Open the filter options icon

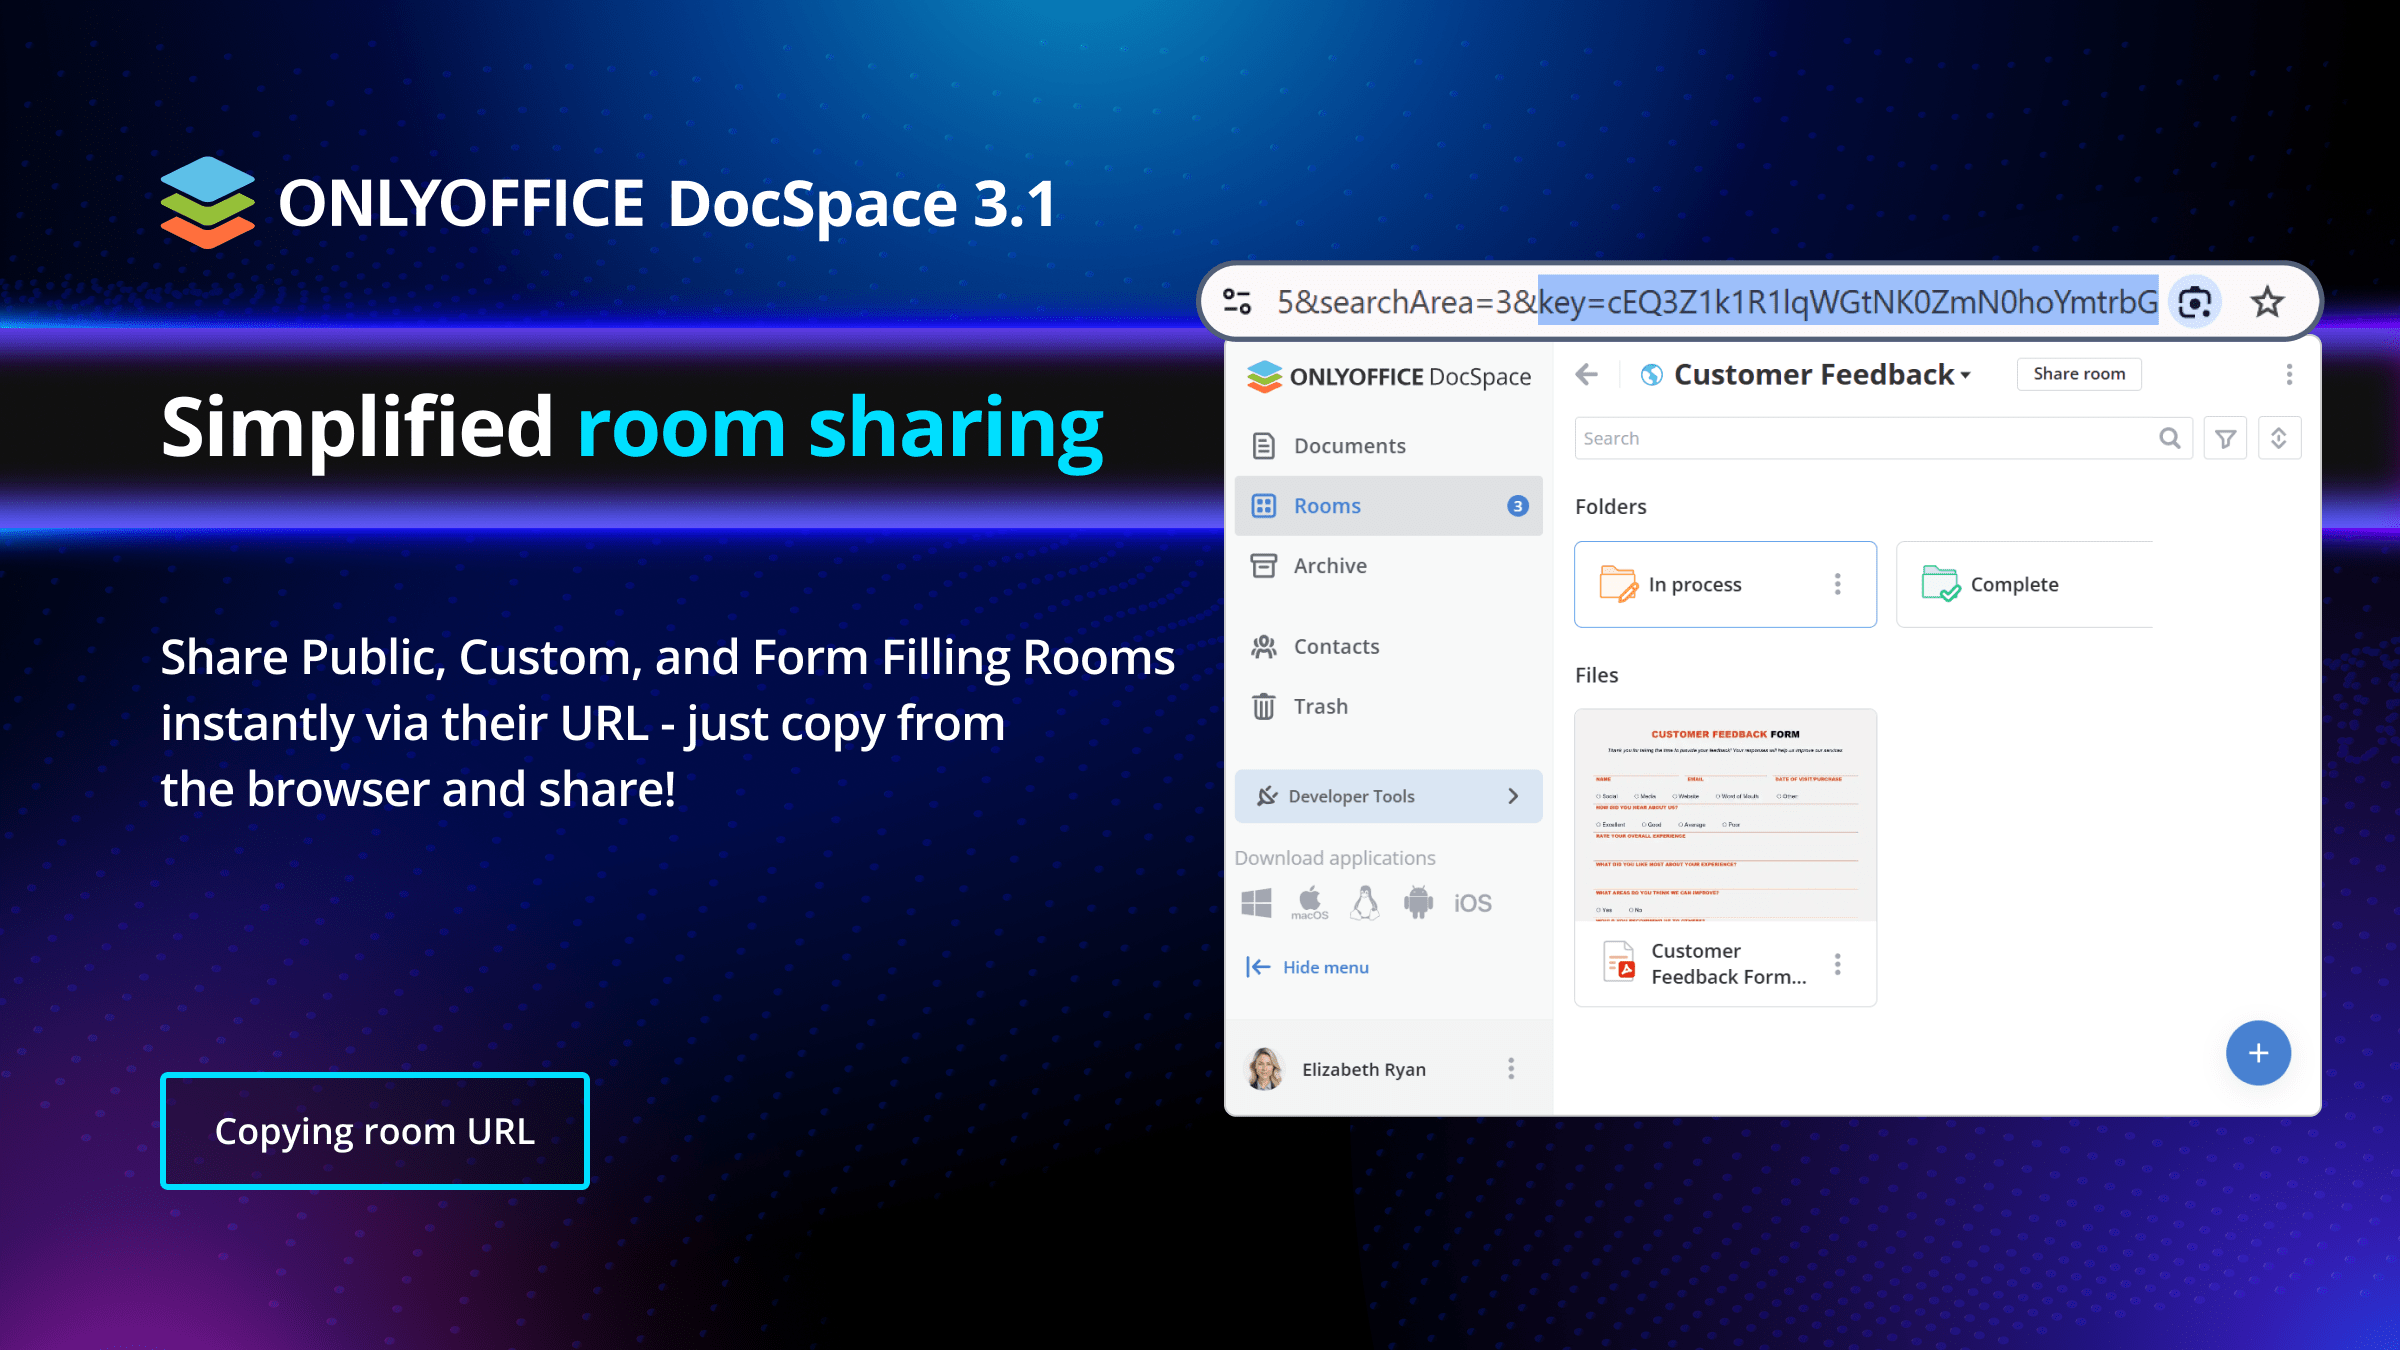(x=2225, y=438)
